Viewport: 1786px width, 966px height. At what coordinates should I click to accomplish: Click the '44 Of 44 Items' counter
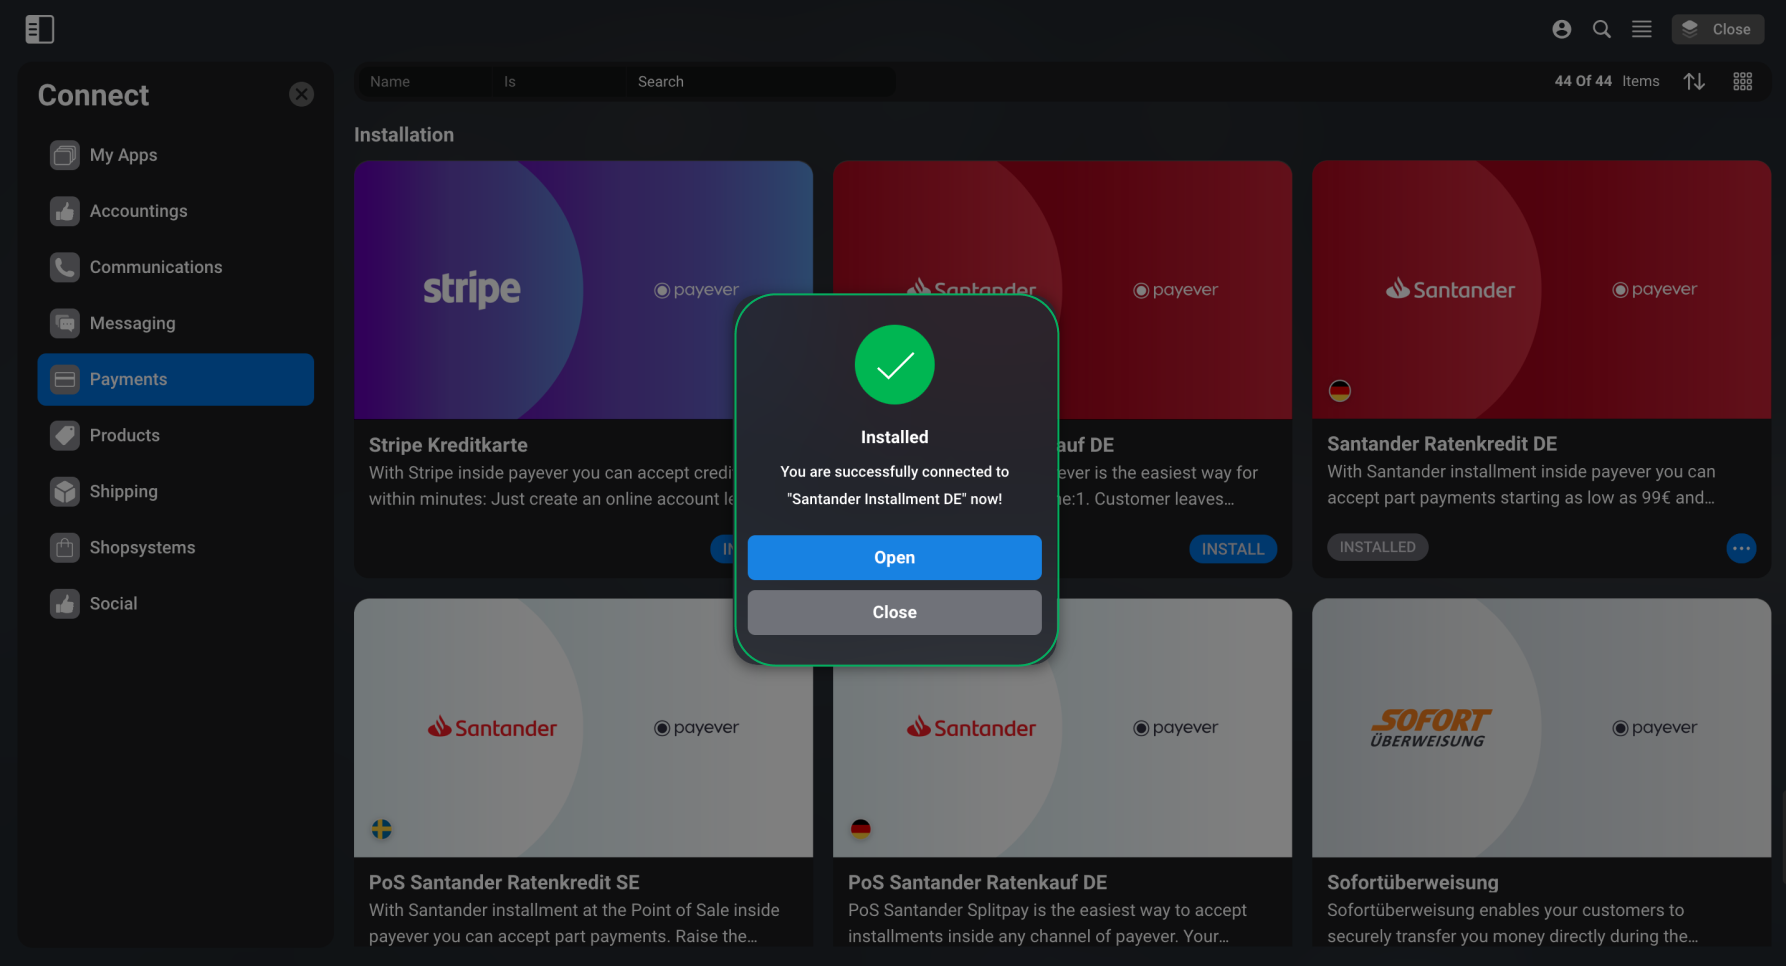[1607, 81]
